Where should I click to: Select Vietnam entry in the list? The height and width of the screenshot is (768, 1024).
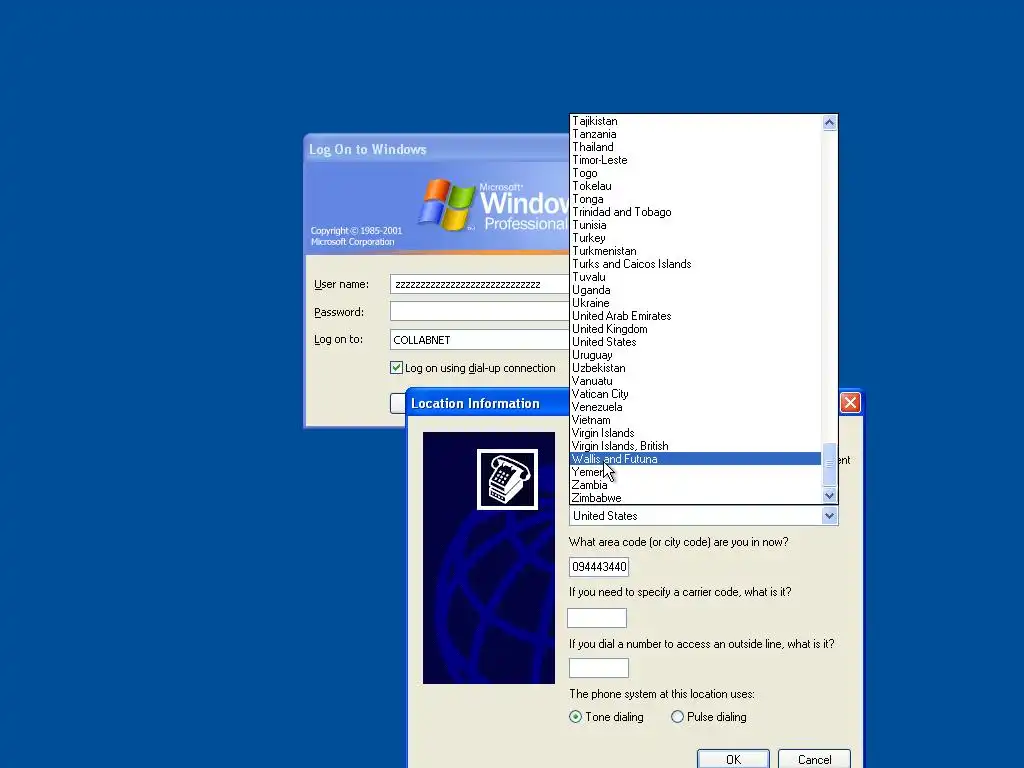pos(696,420)
